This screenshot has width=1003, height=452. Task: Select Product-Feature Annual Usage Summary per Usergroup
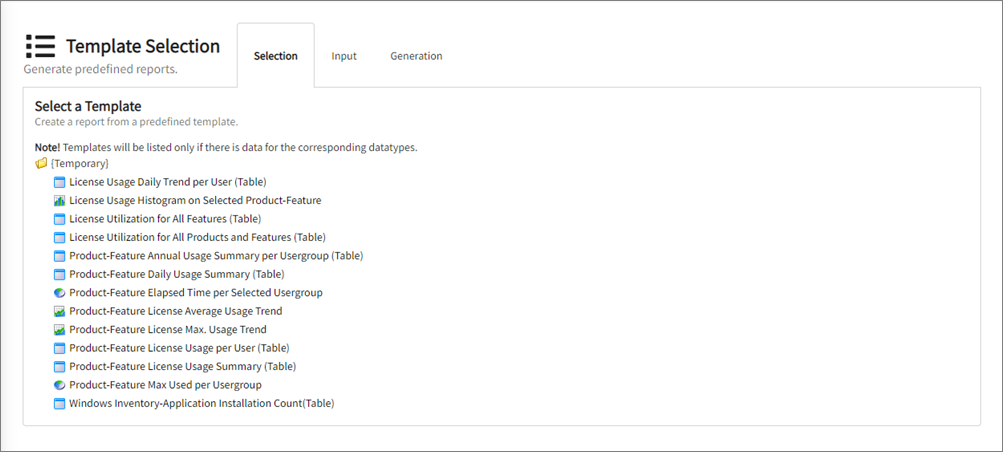tap(215, 256)
